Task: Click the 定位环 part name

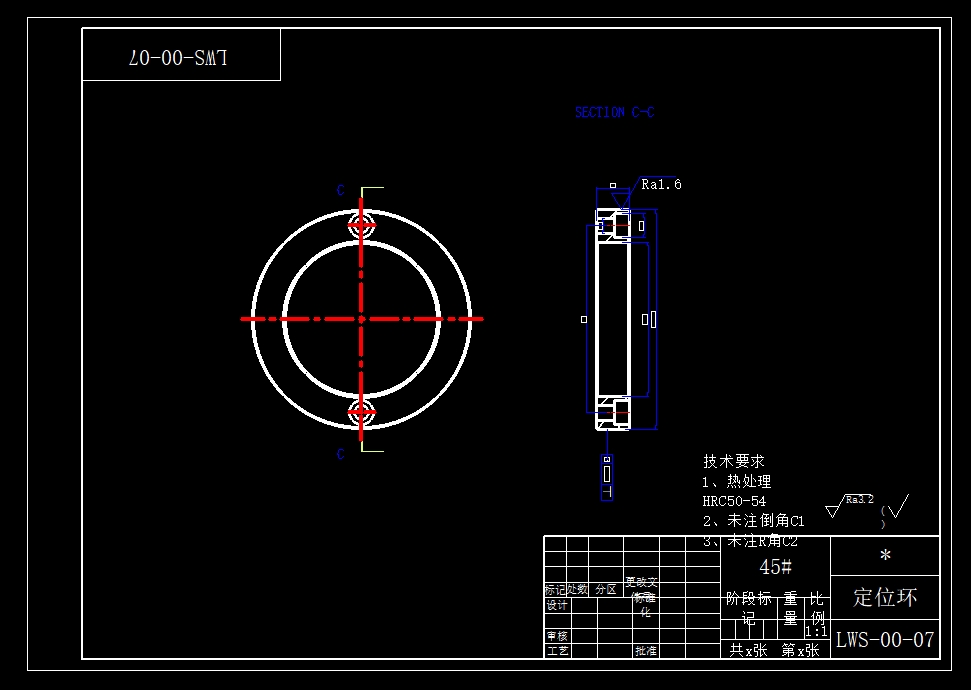Action: point(885,597)
